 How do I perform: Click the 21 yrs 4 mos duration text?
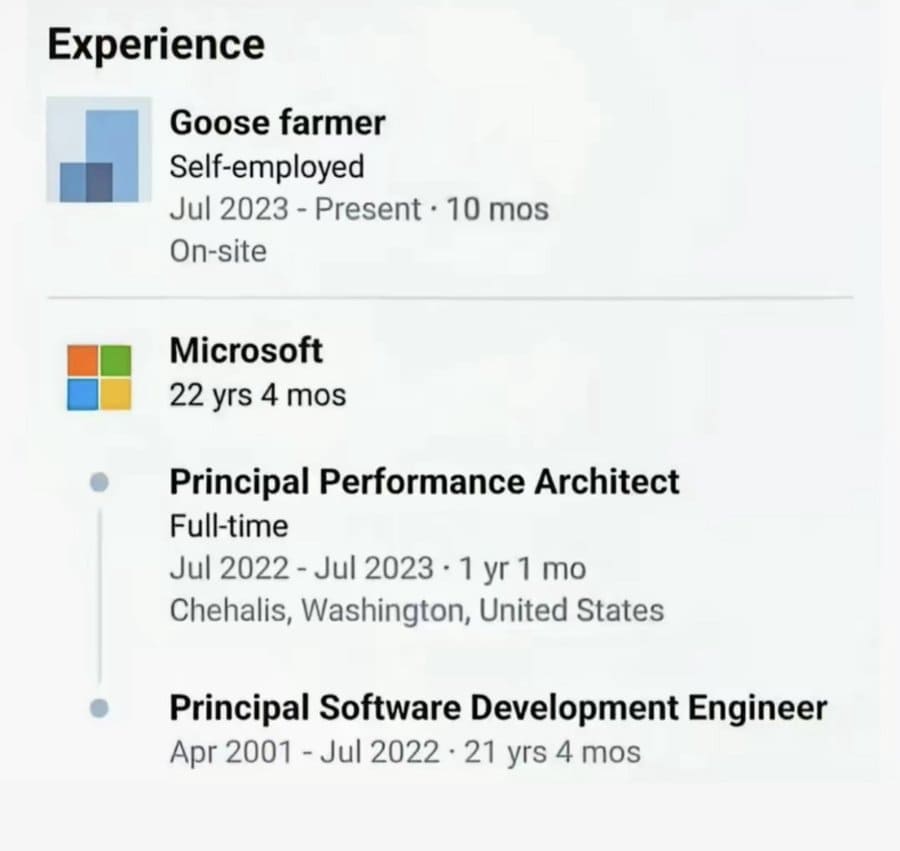tap(552, 752)
